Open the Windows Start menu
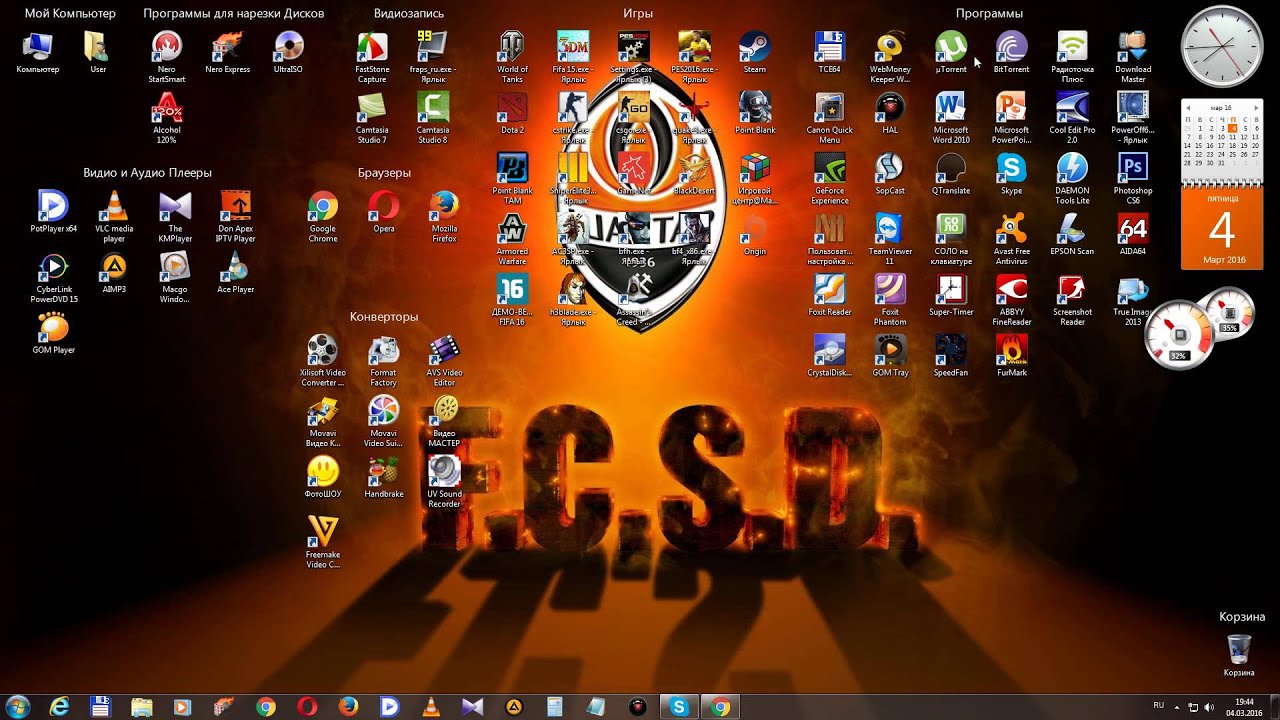The width and height of the screenshot is (1280, 720). [x=18, y=707]
